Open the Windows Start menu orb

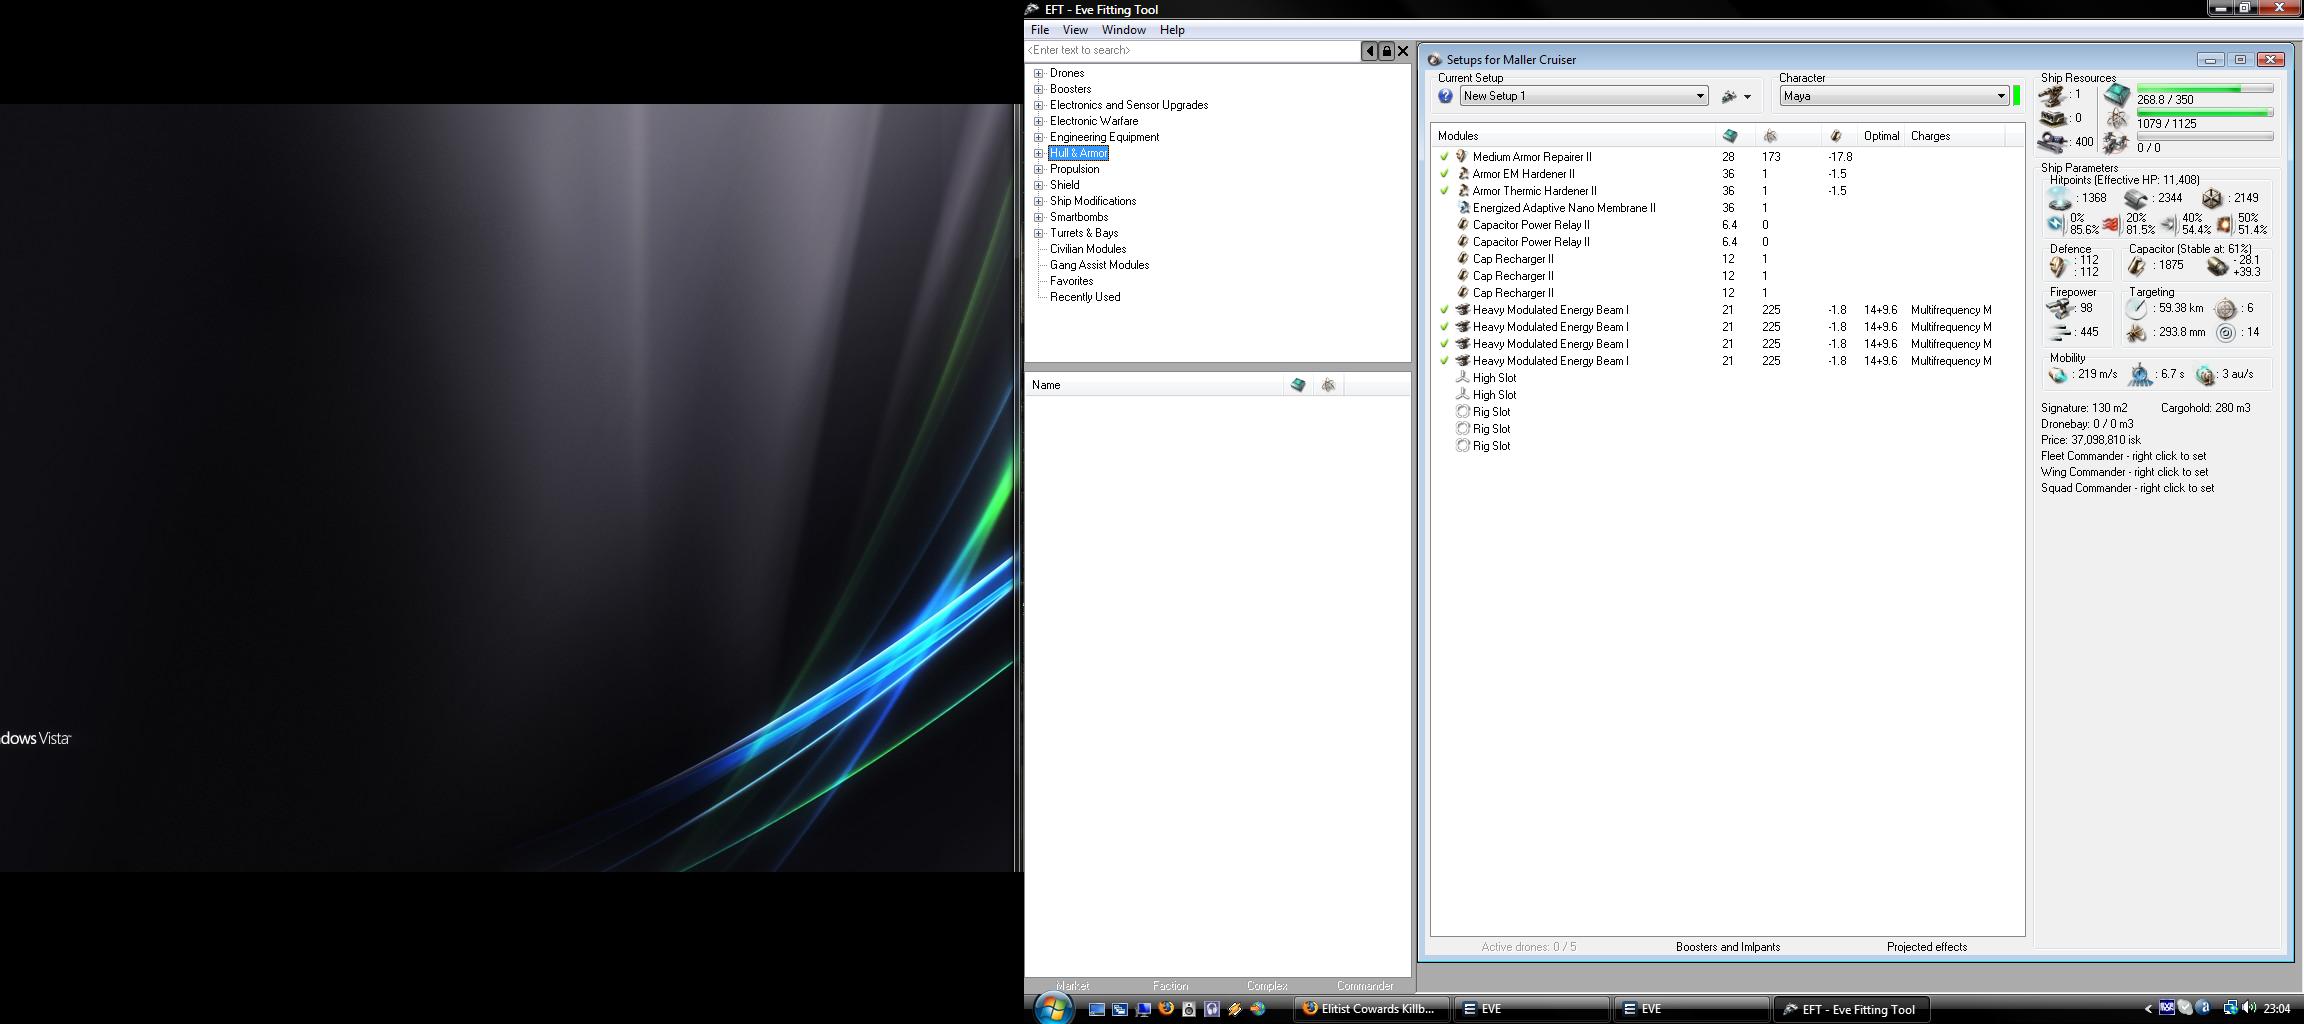(x=1052, y=1007)
